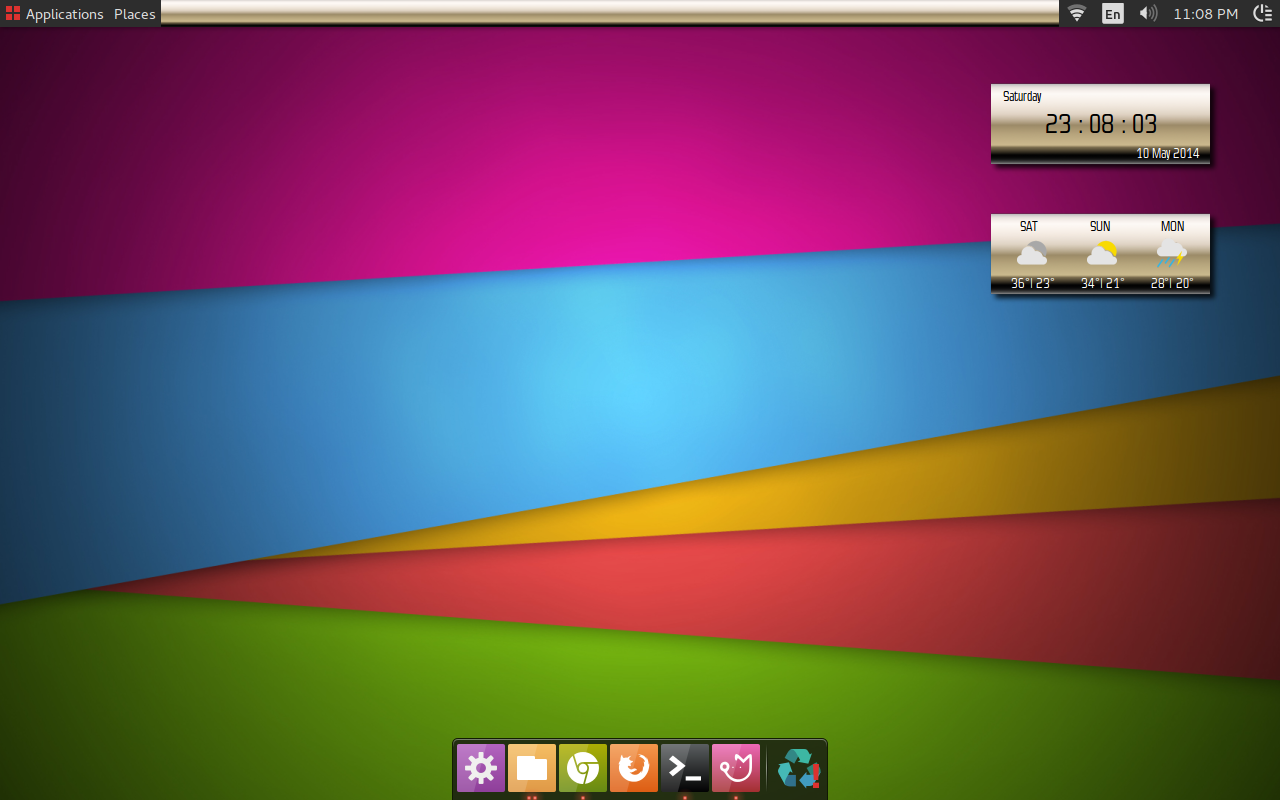Click the 23 : 08 : 03 desktop clock
Image resolution: width=1280 pixels, height=800 pixels.
coord(1101,124)
